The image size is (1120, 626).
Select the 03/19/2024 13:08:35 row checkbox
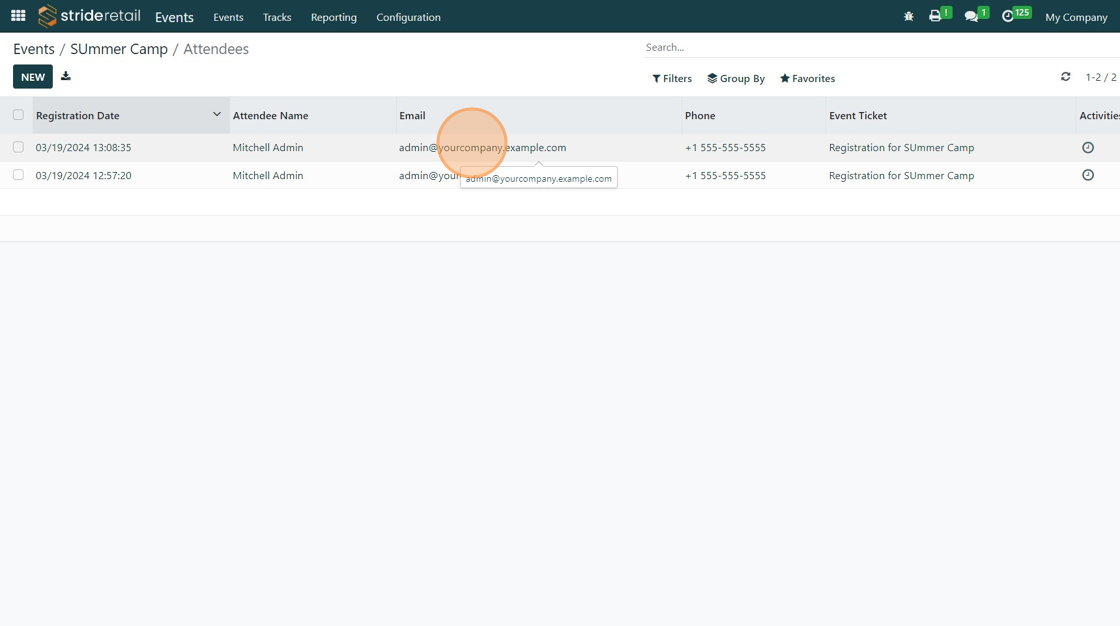point(19,146)
